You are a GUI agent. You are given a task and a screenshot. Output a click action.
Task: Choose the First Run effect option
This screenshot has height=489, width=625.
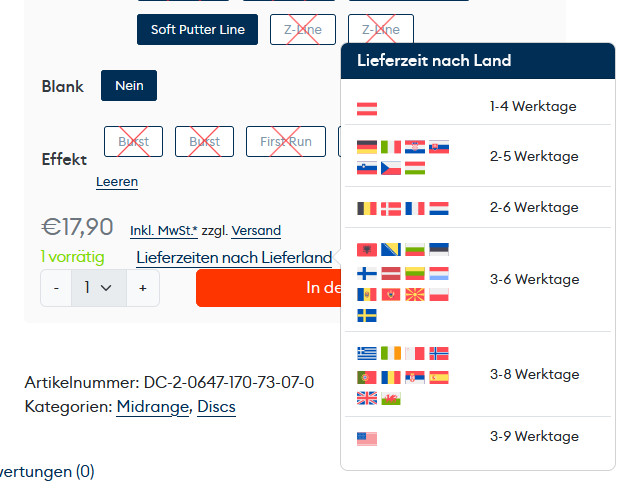pos(286,142)
